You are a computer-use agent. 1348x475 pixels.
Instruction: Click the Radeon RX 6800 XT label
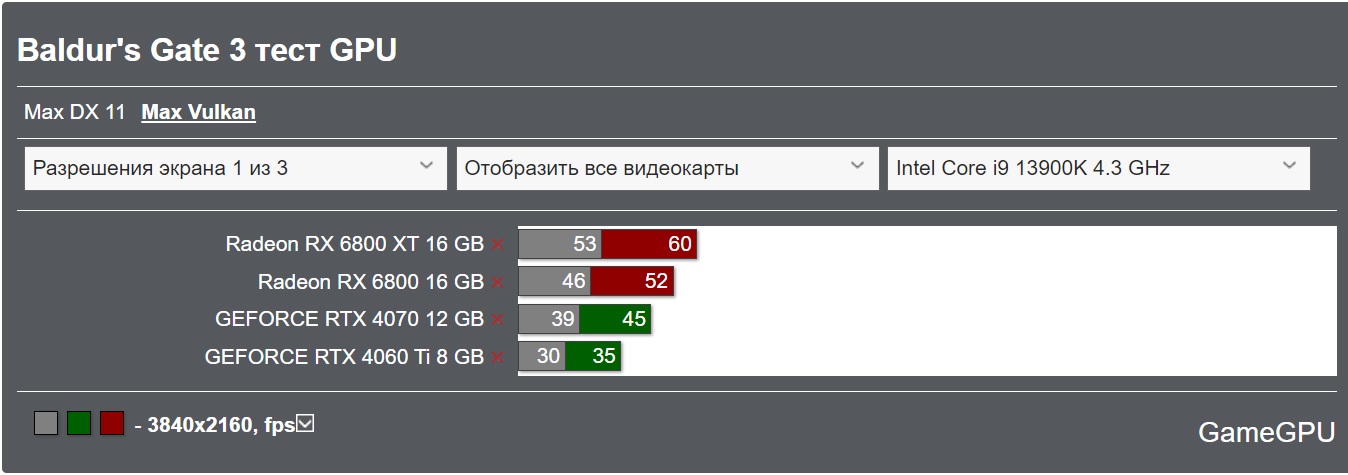(x=354, y=244)
